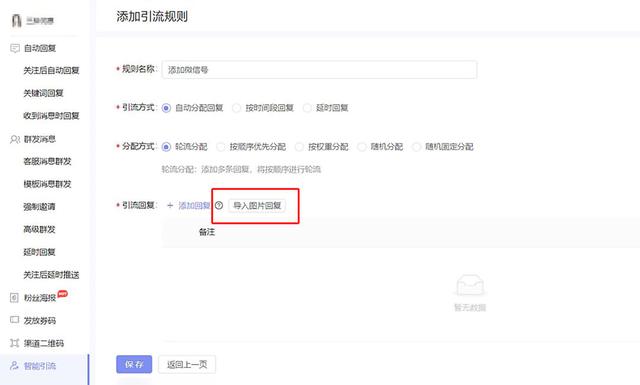
Task: Select the 延时回复 radio option in 引流方式
Action: [x=307, y=108]
